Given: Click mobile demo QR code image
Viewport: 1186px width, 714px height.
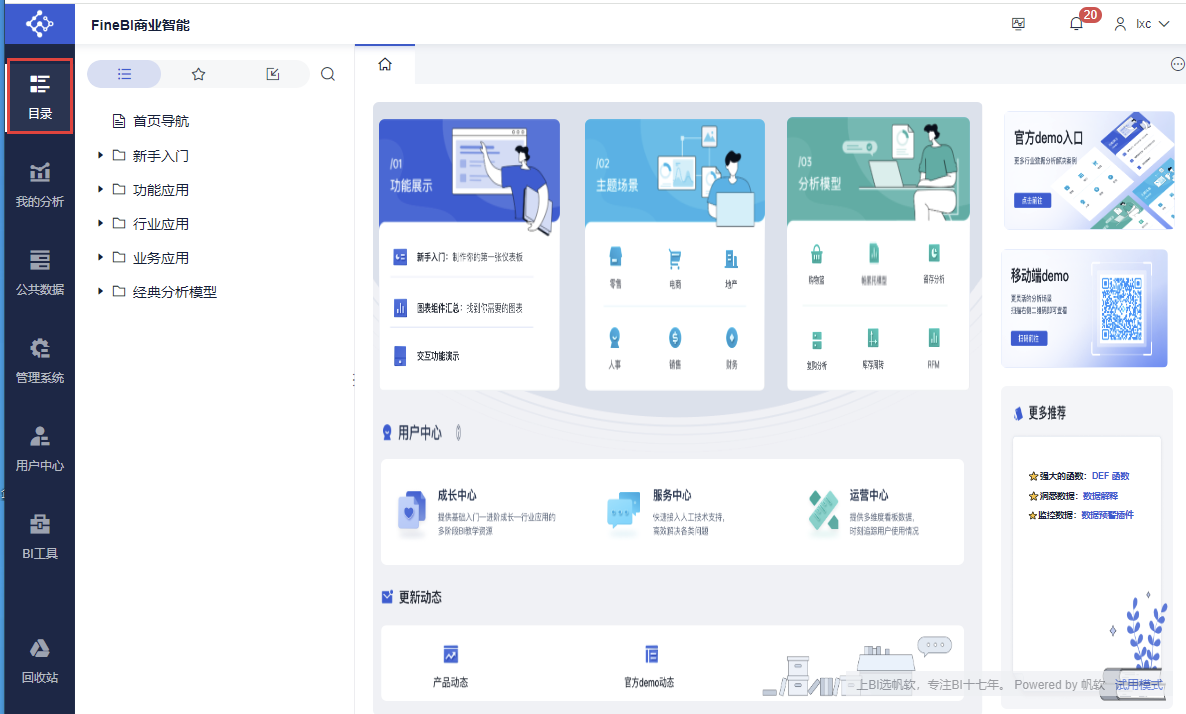Looking at the screenshot, I should point(1121,309).
